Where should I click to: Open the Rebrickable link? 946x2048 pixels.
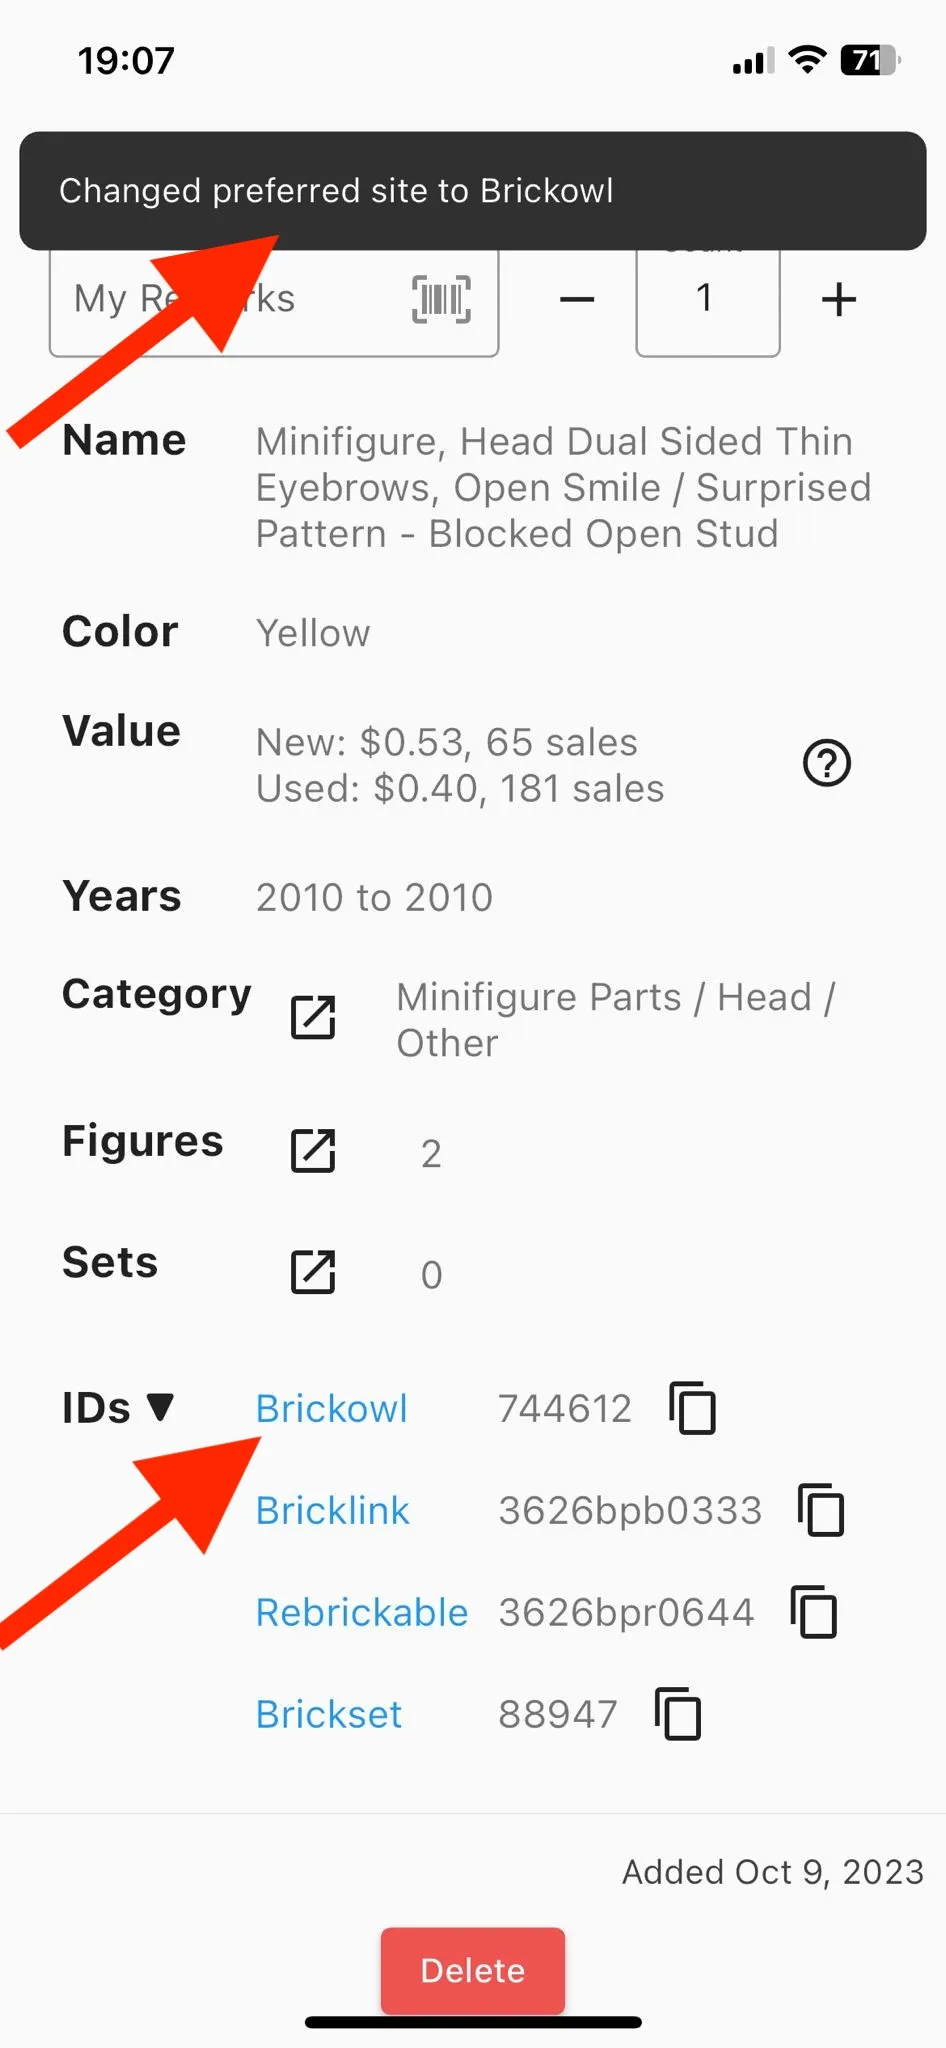point(362,1612)
